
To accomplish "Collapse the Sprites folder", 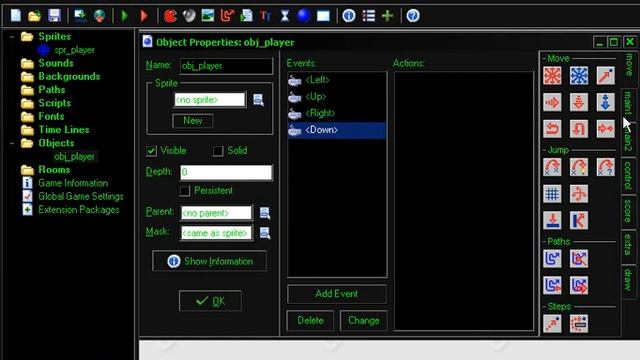I will tap(12, 37).
